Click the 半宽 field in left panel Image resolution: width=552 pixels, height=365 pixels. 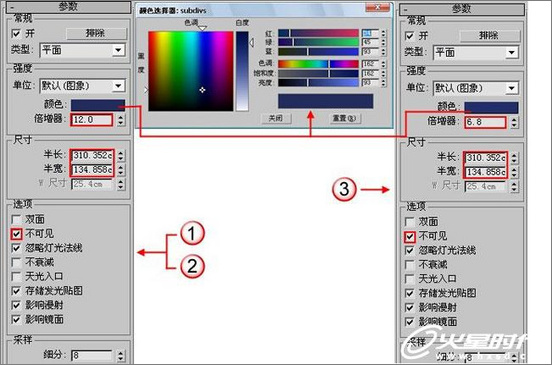tap(92, 170)
